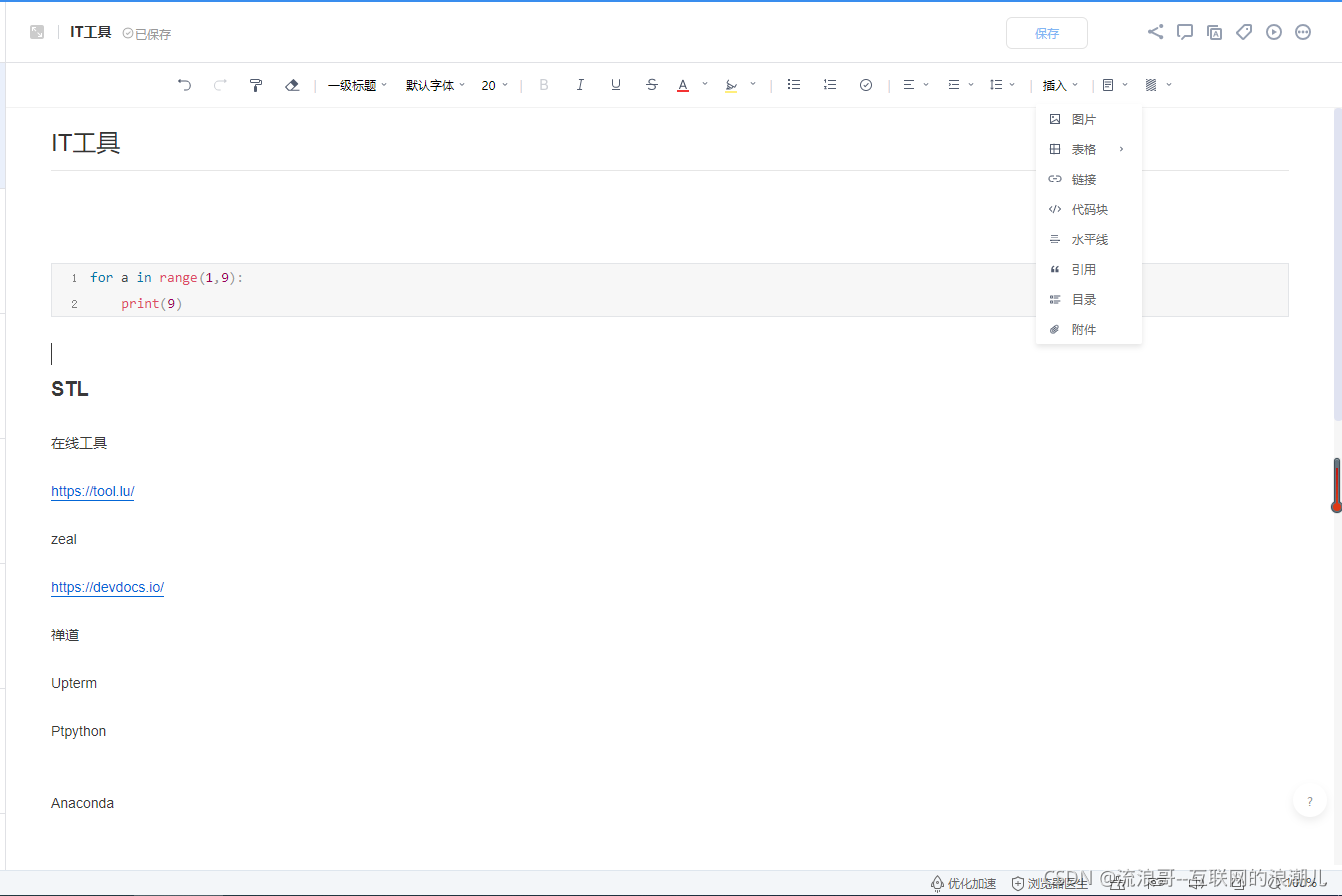Choose 链接 from the insert menu
The image size is (1342, 896).
pyautogui.click(x=1089, y=179)
